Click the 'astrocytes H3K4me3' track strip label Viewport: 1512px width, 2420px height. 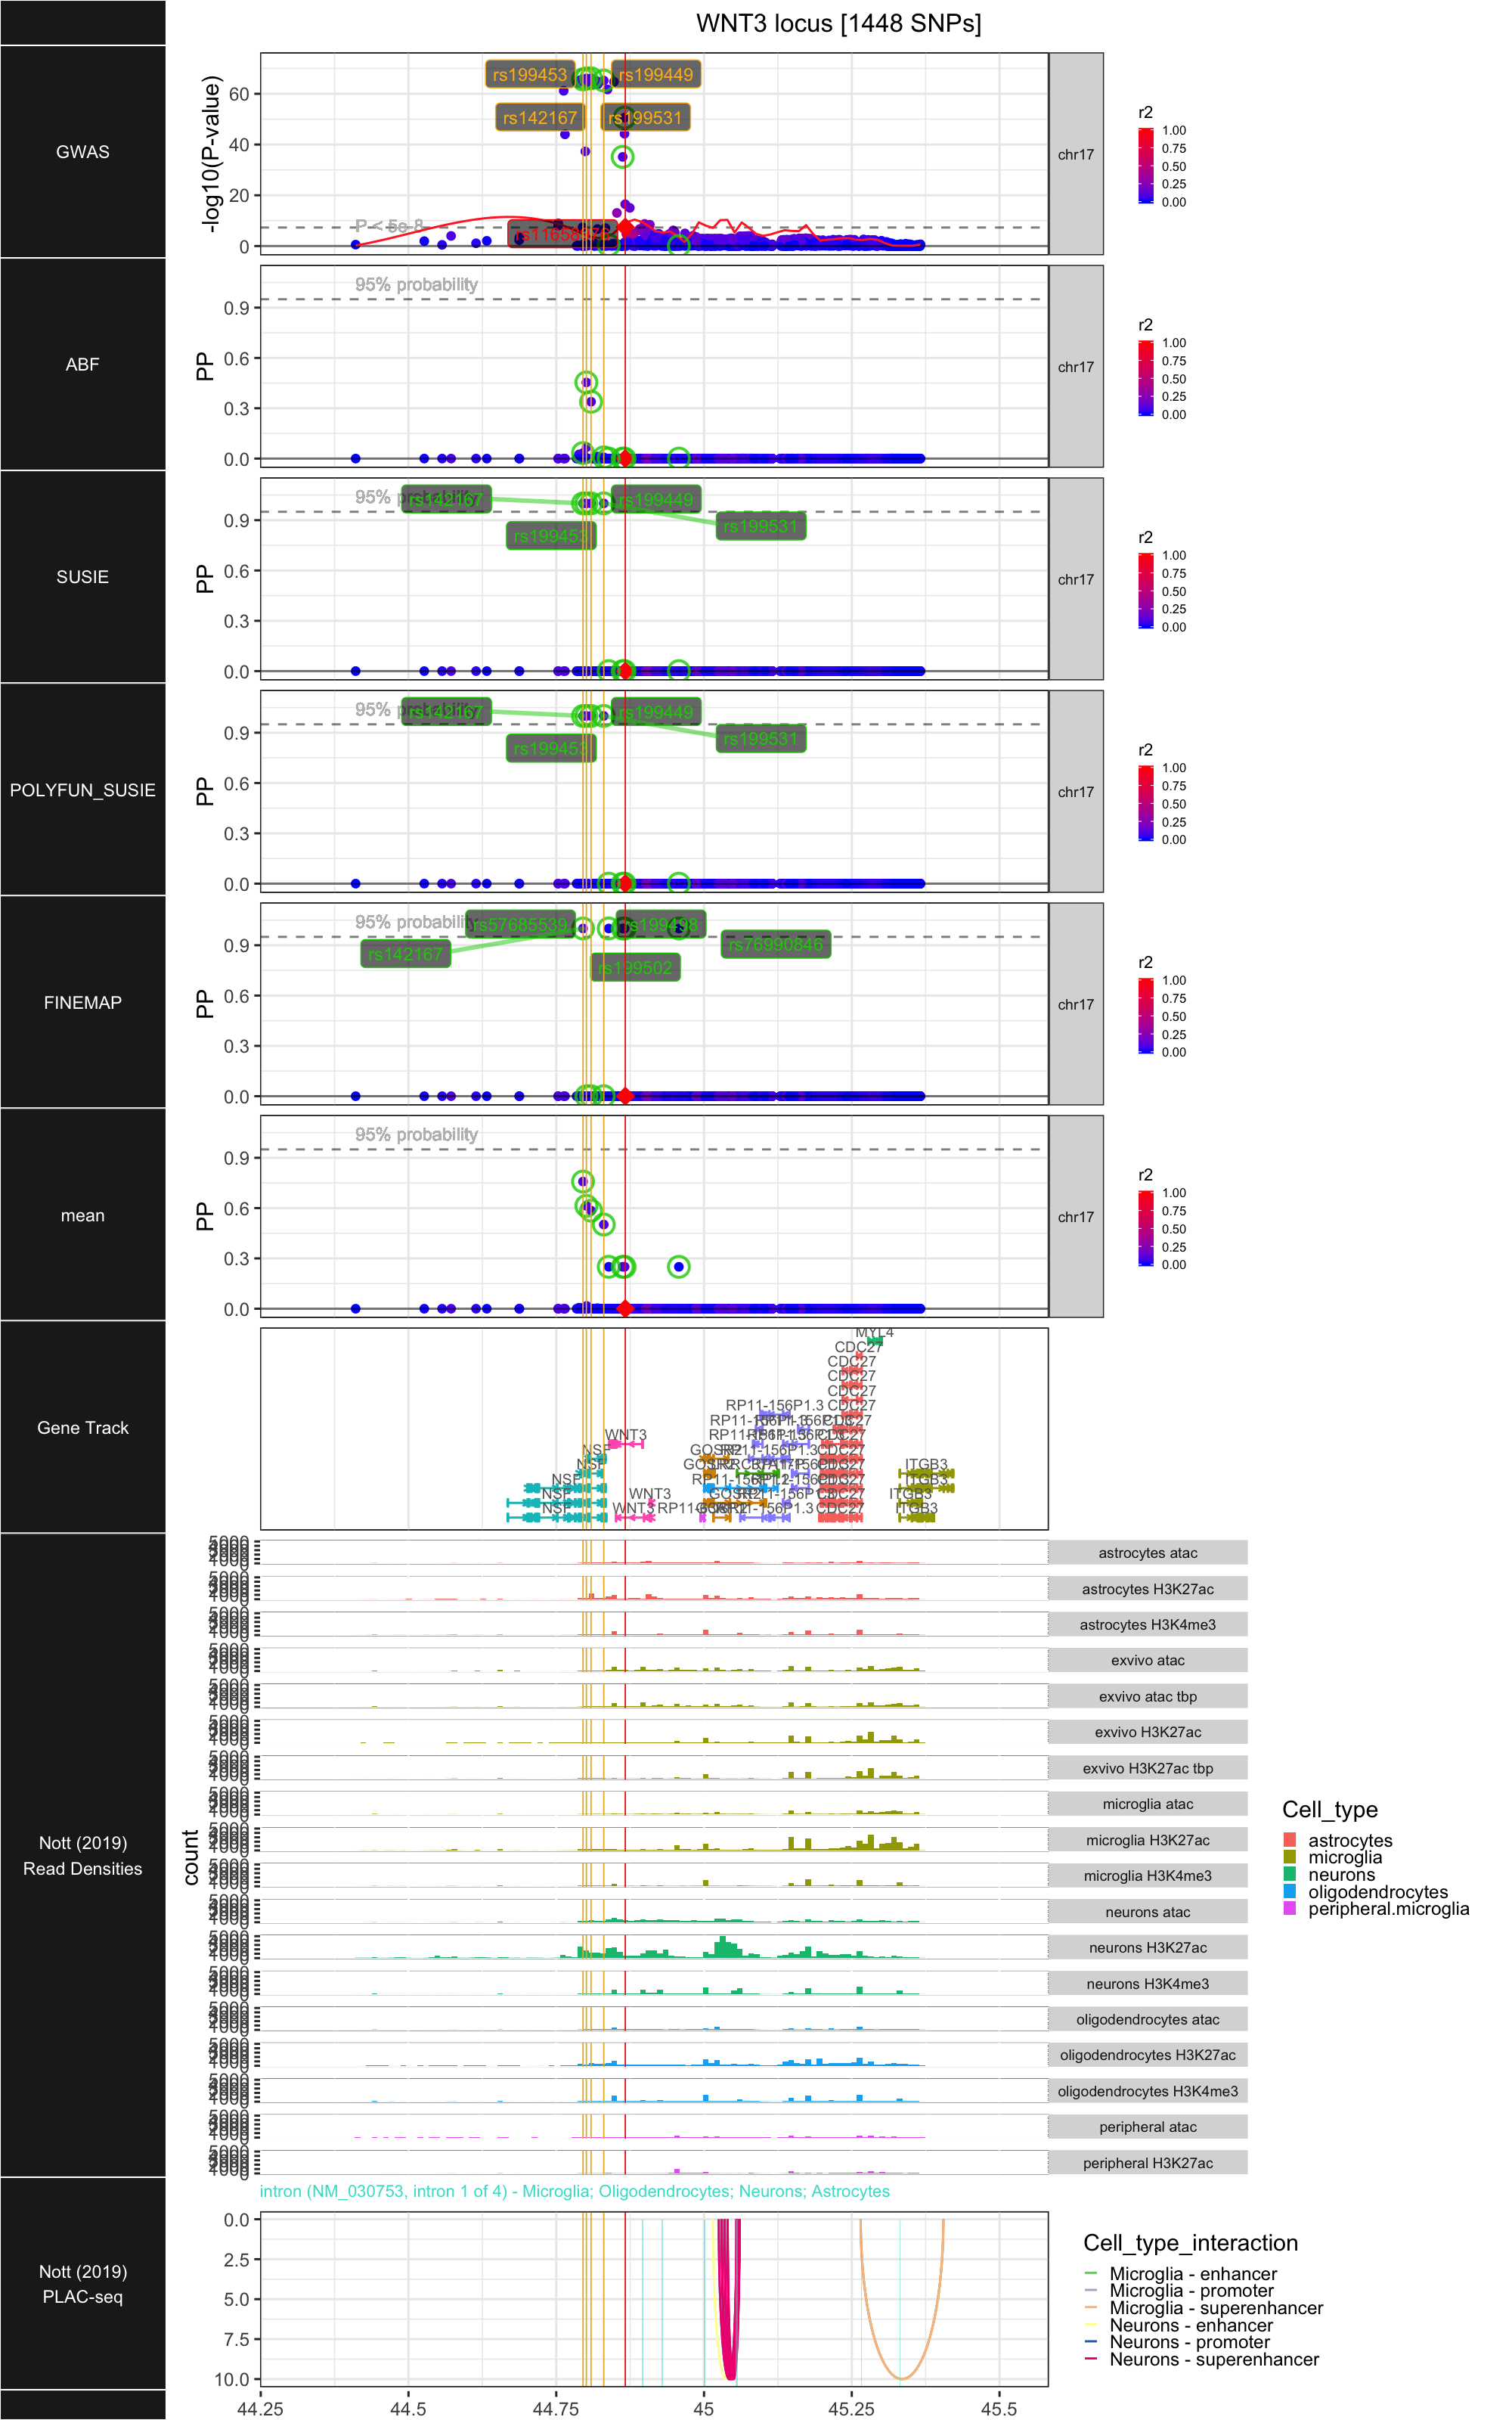click(1148, 1625)
